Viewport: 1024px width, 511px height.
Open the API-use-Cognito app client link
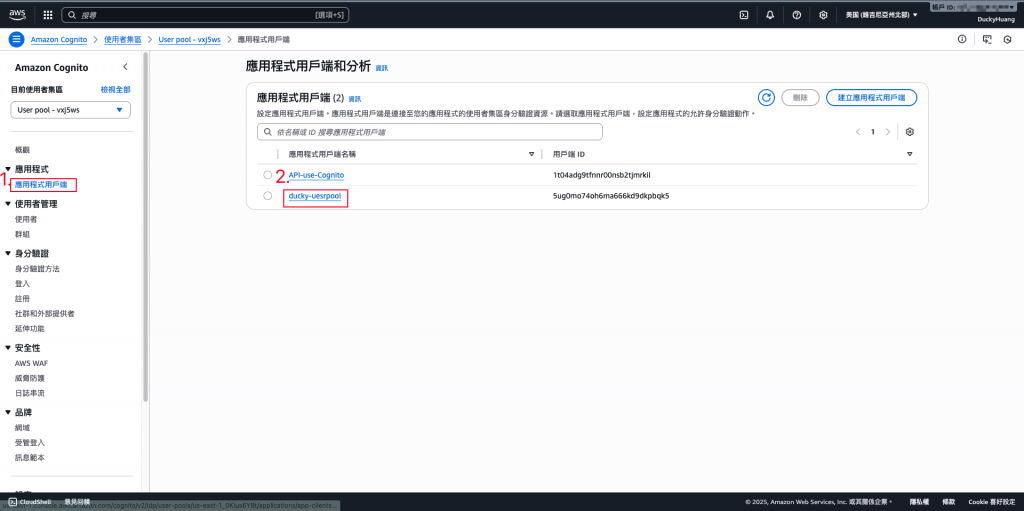(x=316, y=175)
